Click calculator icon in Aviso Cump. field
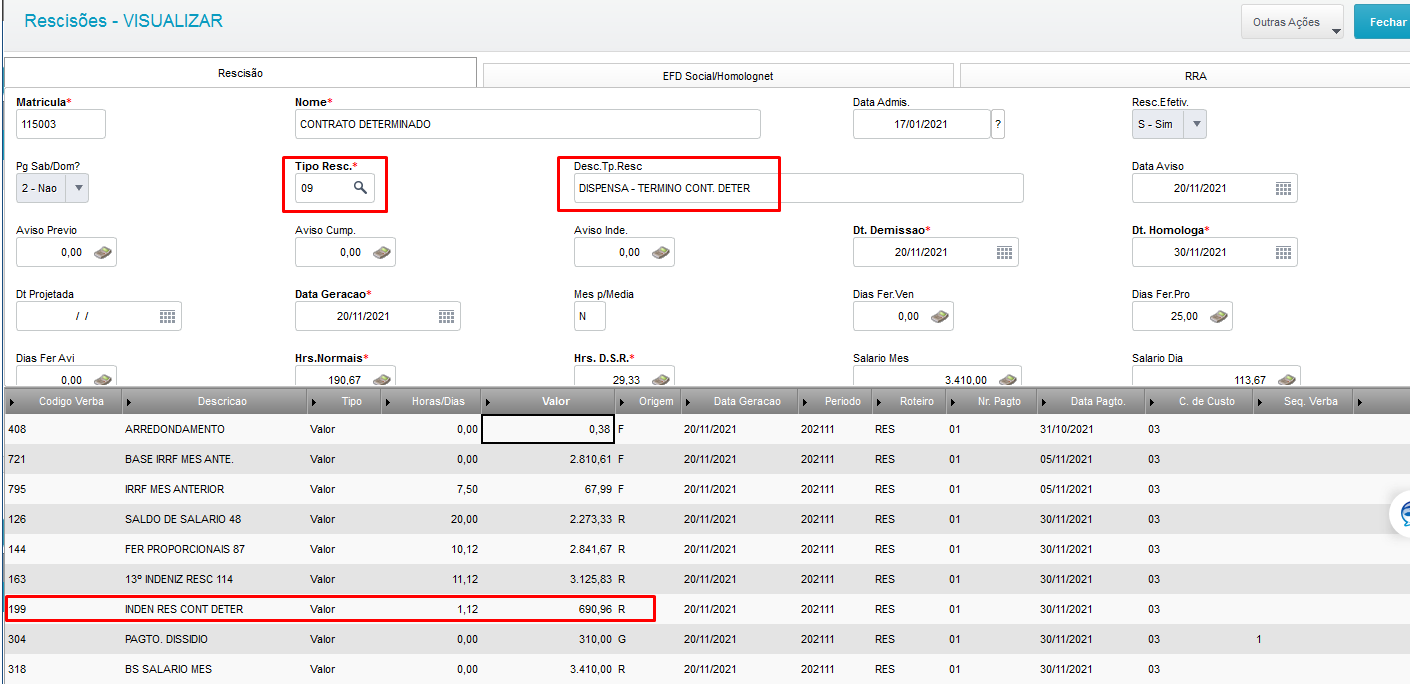 (382, 252)
